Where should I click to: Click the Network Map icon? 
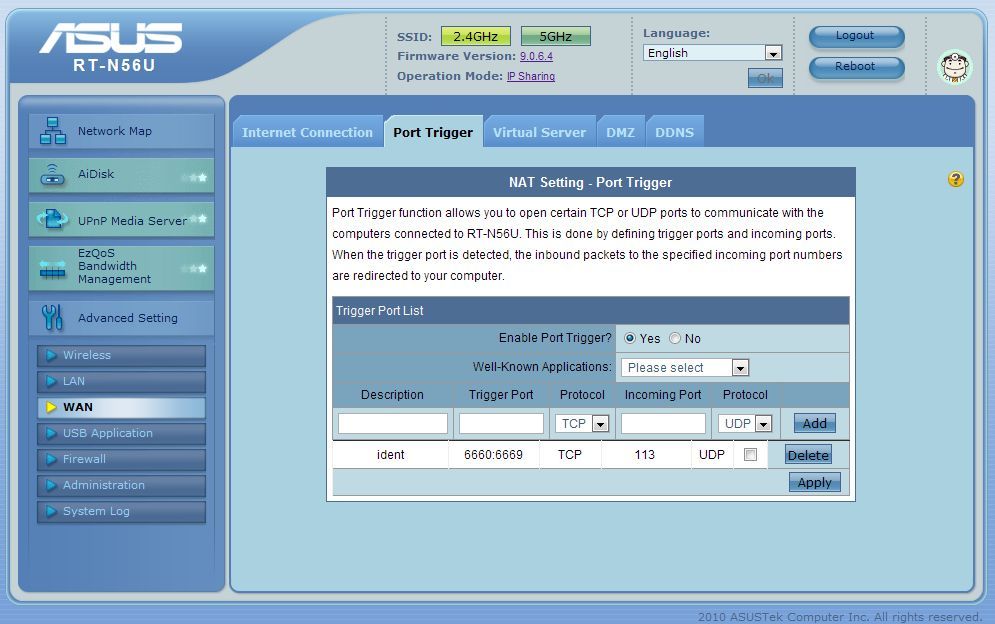[52, 131]
